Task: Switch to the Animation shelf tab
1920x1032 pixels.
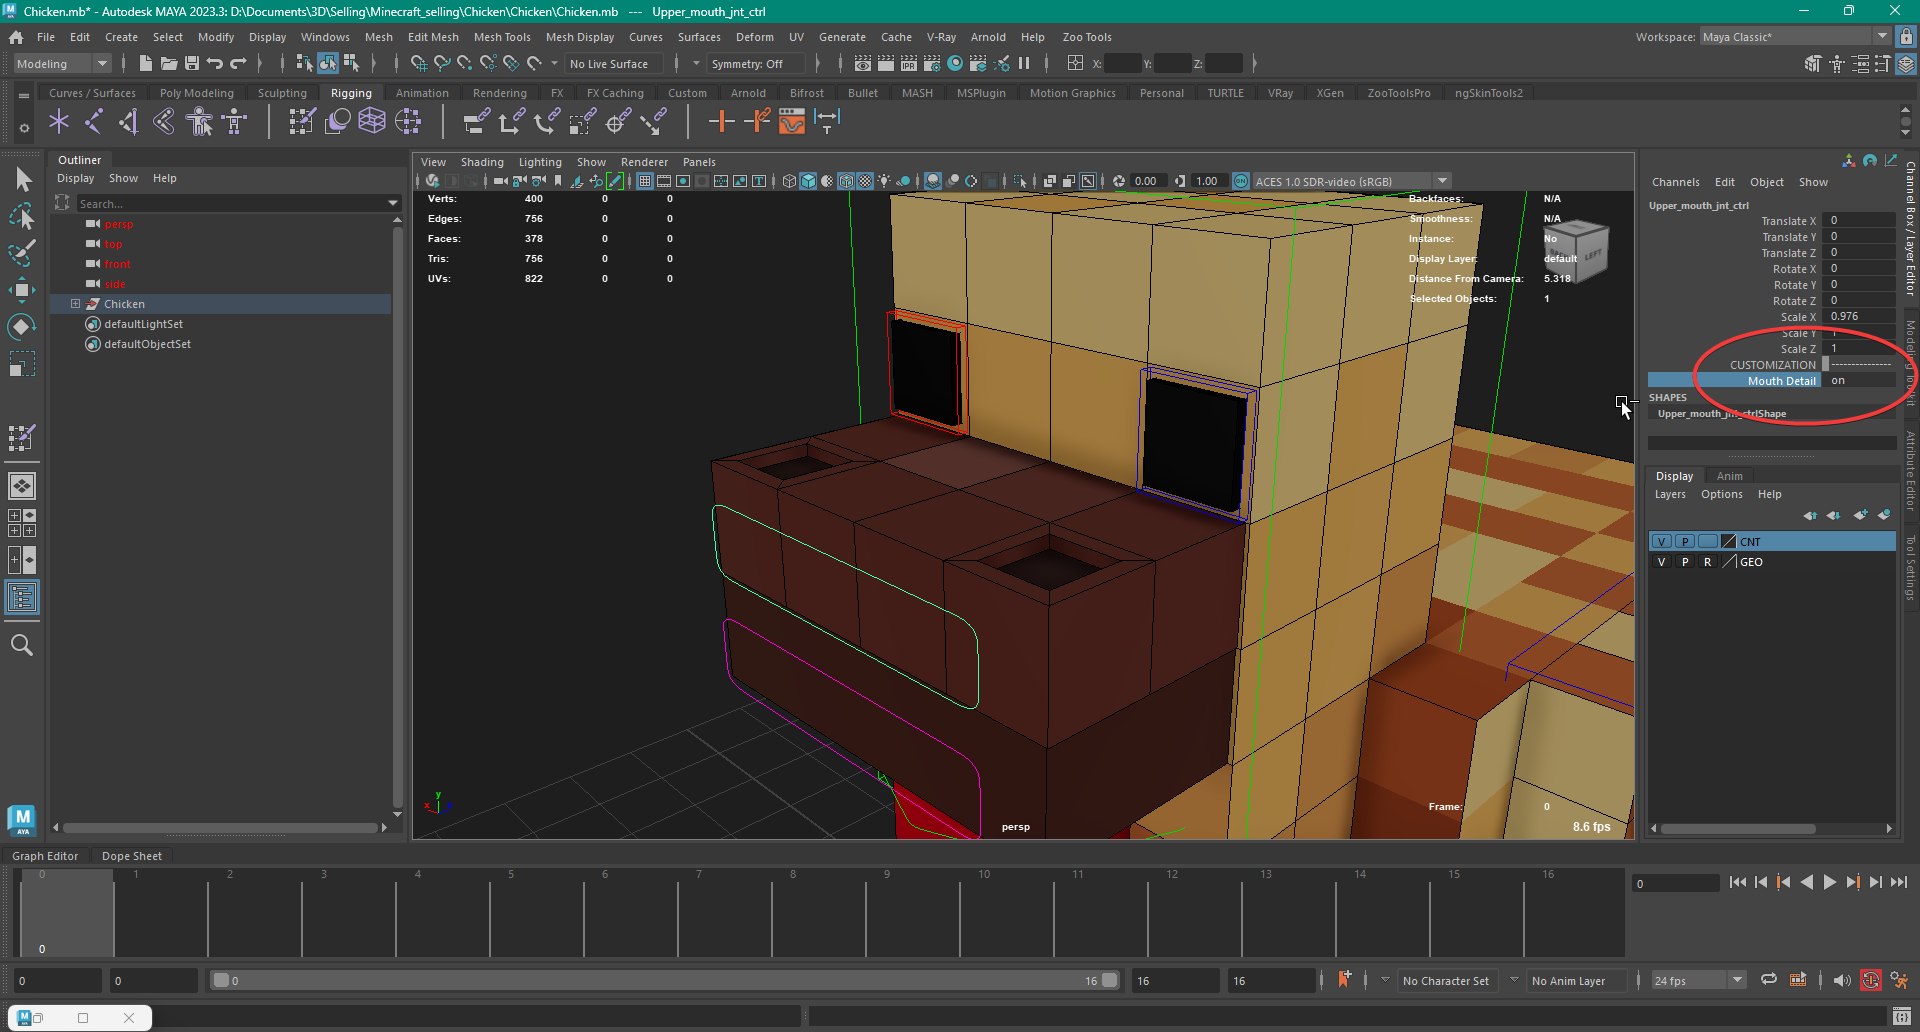Action: coord(422,93)
